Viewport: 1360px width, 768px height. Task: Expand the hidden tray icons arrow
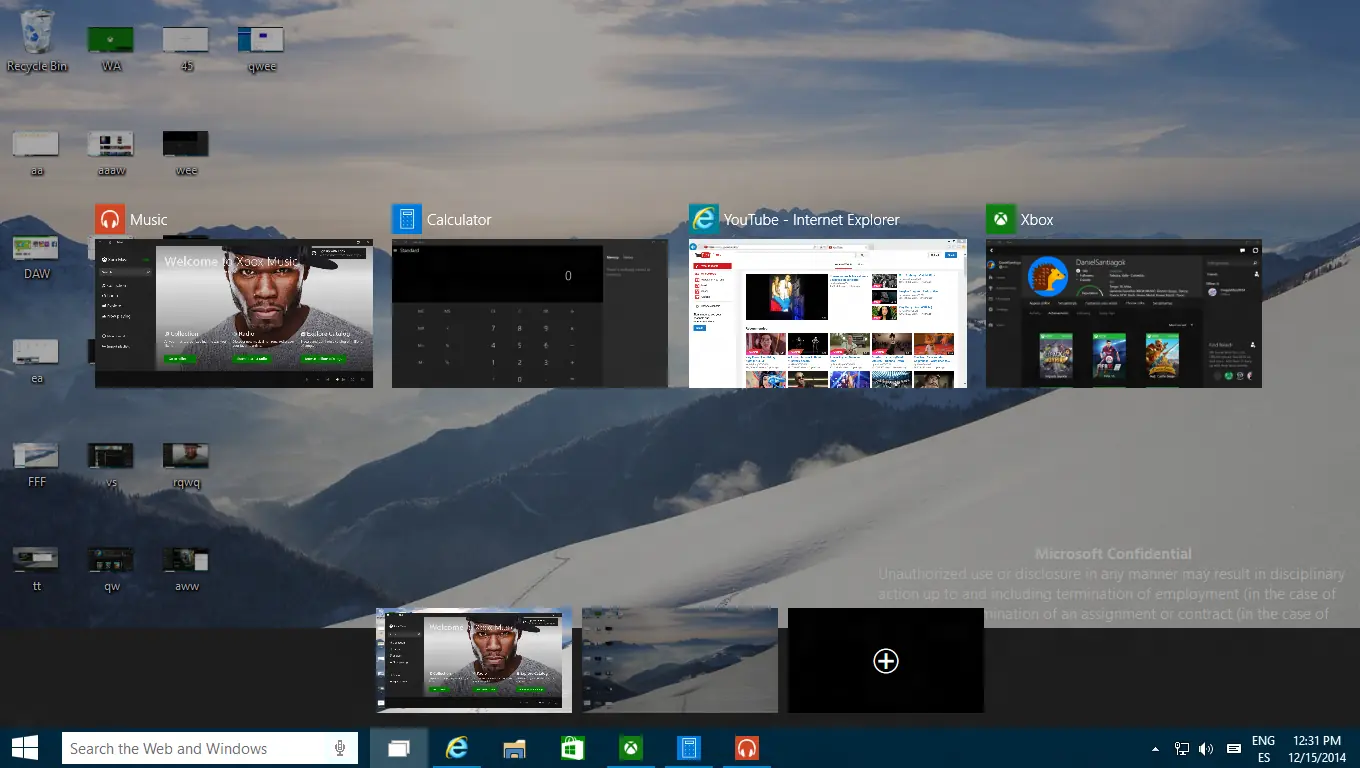coord(1155,749)
